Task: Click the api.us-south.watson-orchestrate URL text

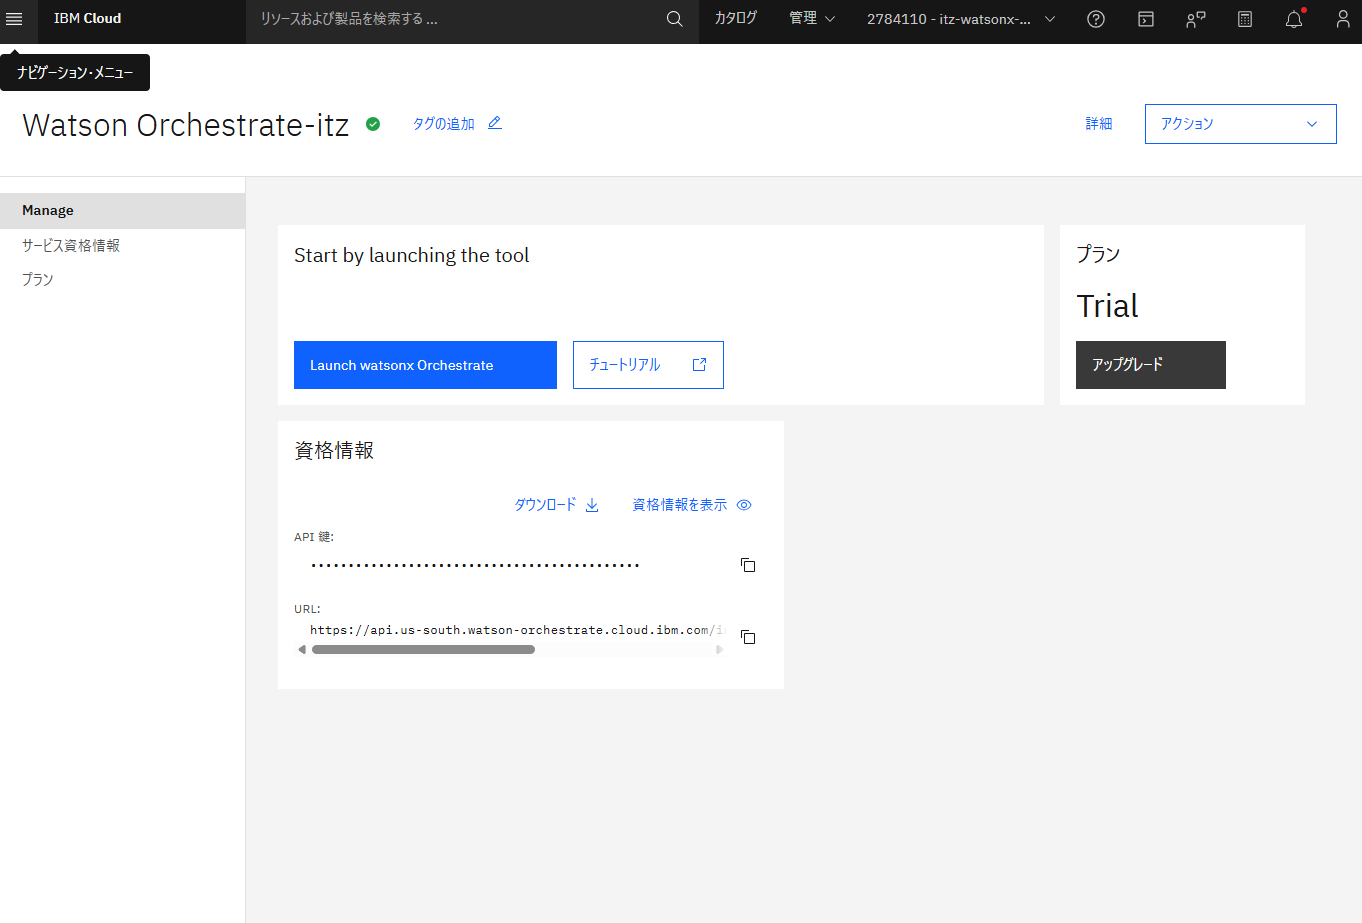Action: [x=517, y=630]
